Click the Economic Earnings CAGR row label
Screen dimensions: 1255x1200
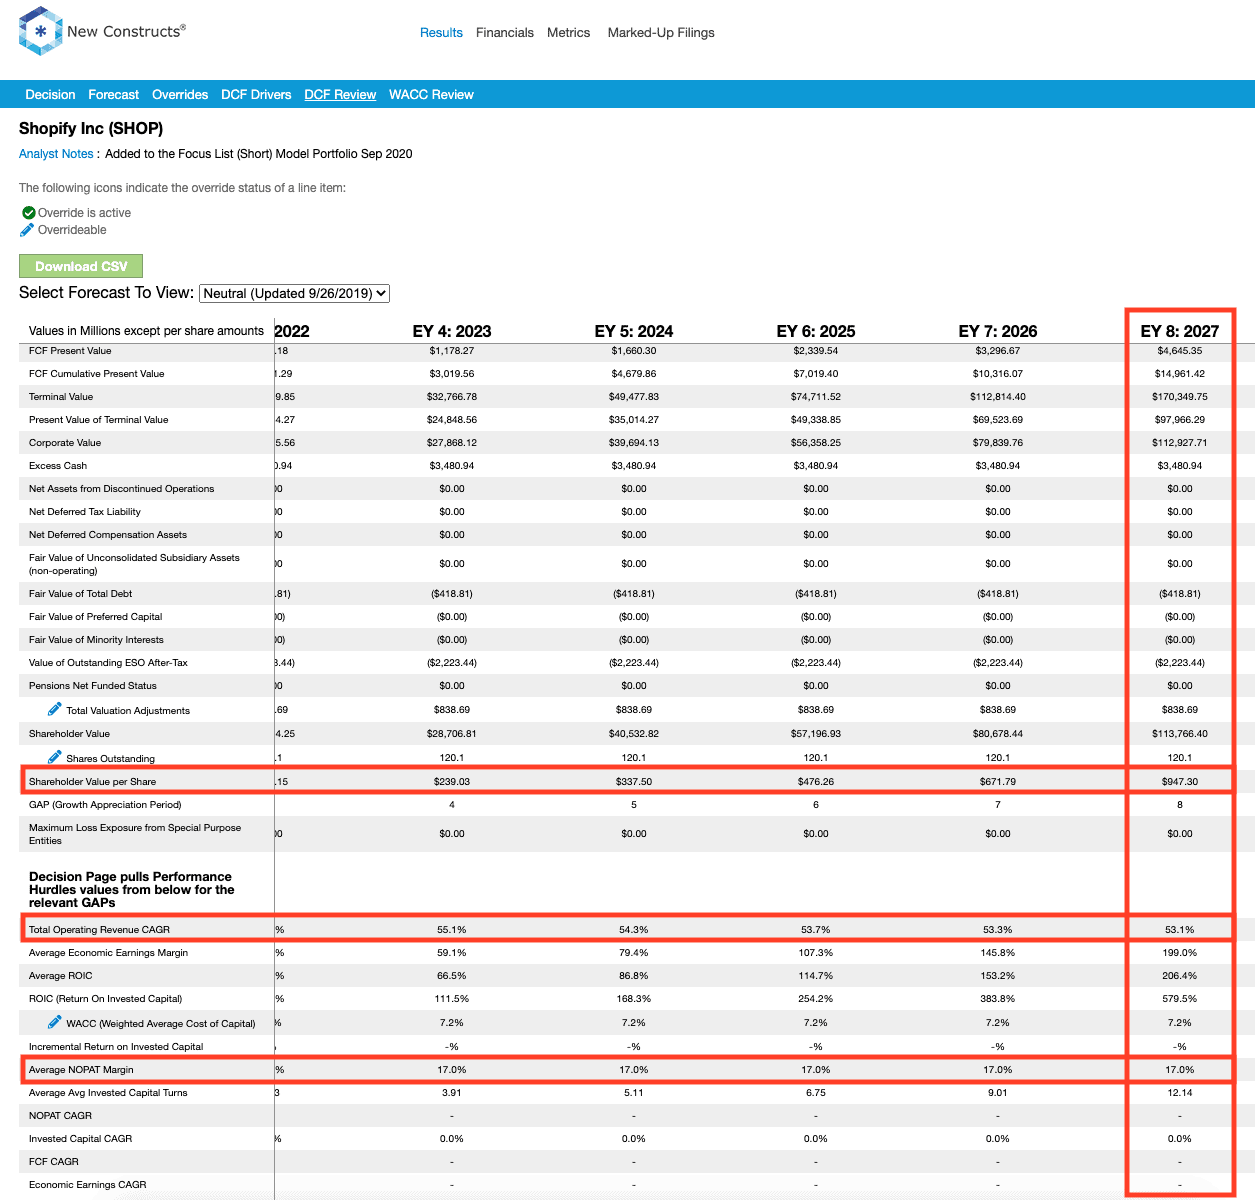pyautogui.click(x=88, y=1185)
